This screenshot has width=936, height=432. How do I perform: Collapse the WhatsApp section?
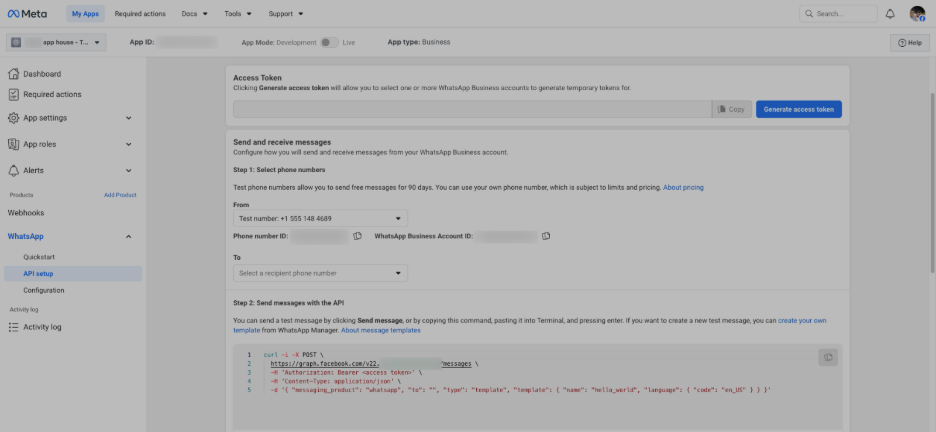pyautogui.click(x=128, y=237)
